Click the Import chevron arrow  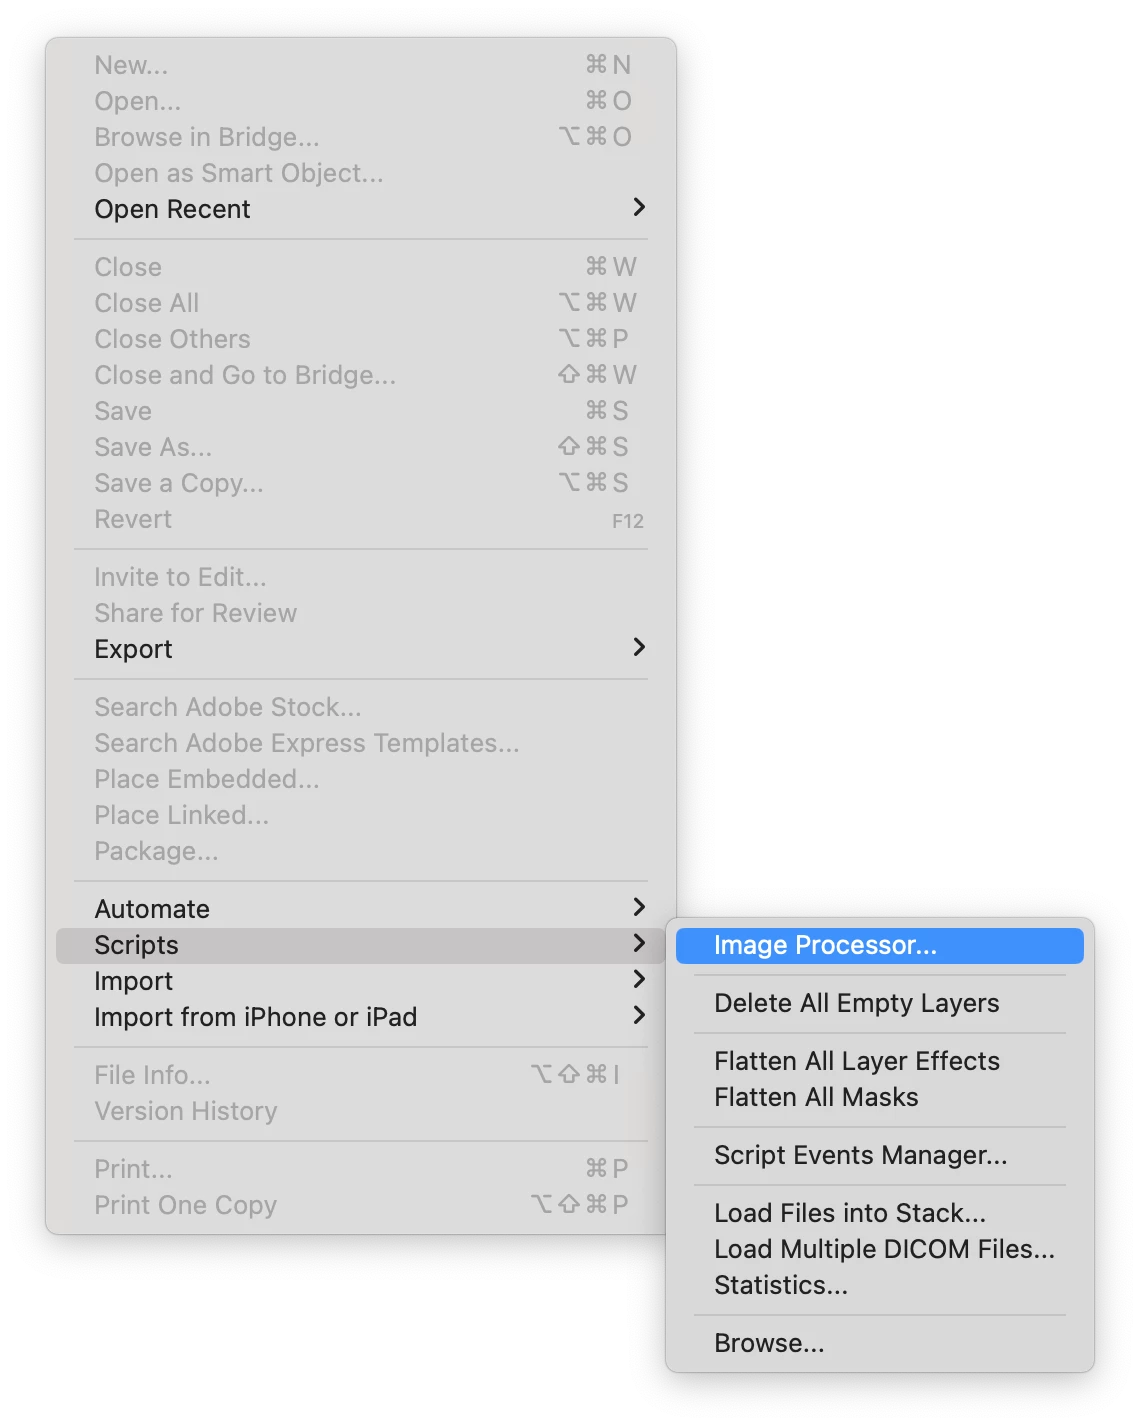click(x=639, y=979)
